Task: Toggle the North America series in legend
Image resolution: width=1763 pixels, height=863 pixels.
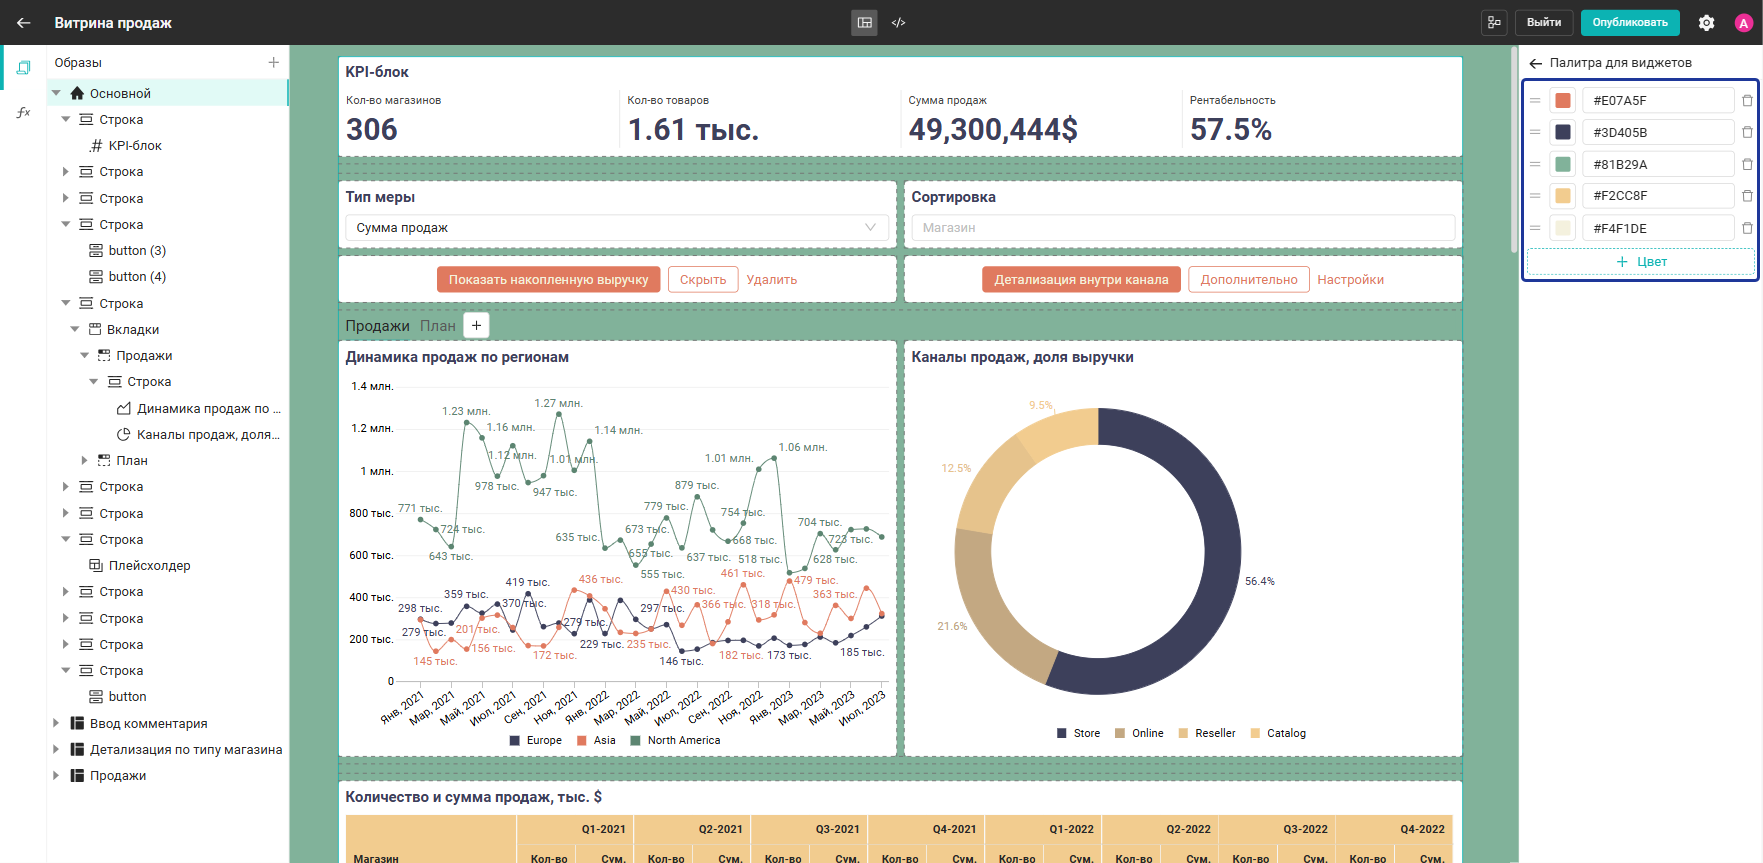Action: click(x=675, y=741)
